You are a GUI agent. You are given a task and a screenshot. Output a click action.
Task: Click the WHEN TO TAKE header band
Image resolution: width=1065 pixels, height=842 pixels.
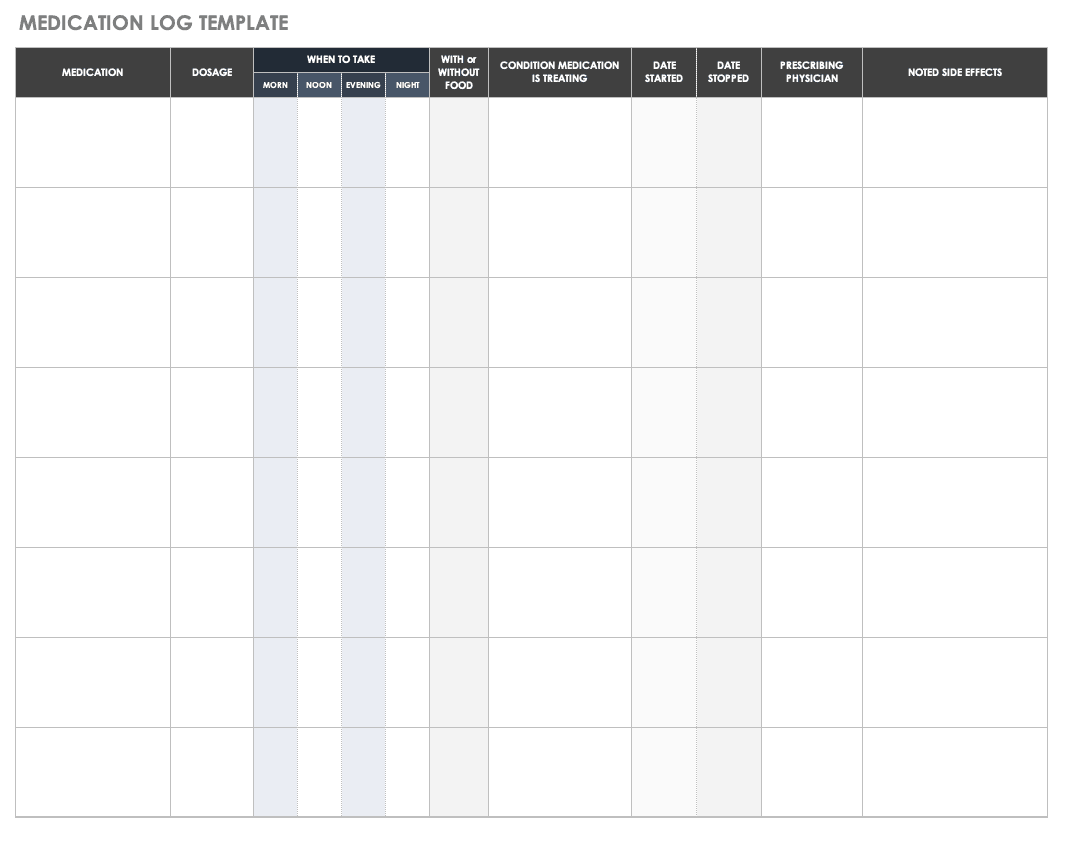(x=341, y=59)
